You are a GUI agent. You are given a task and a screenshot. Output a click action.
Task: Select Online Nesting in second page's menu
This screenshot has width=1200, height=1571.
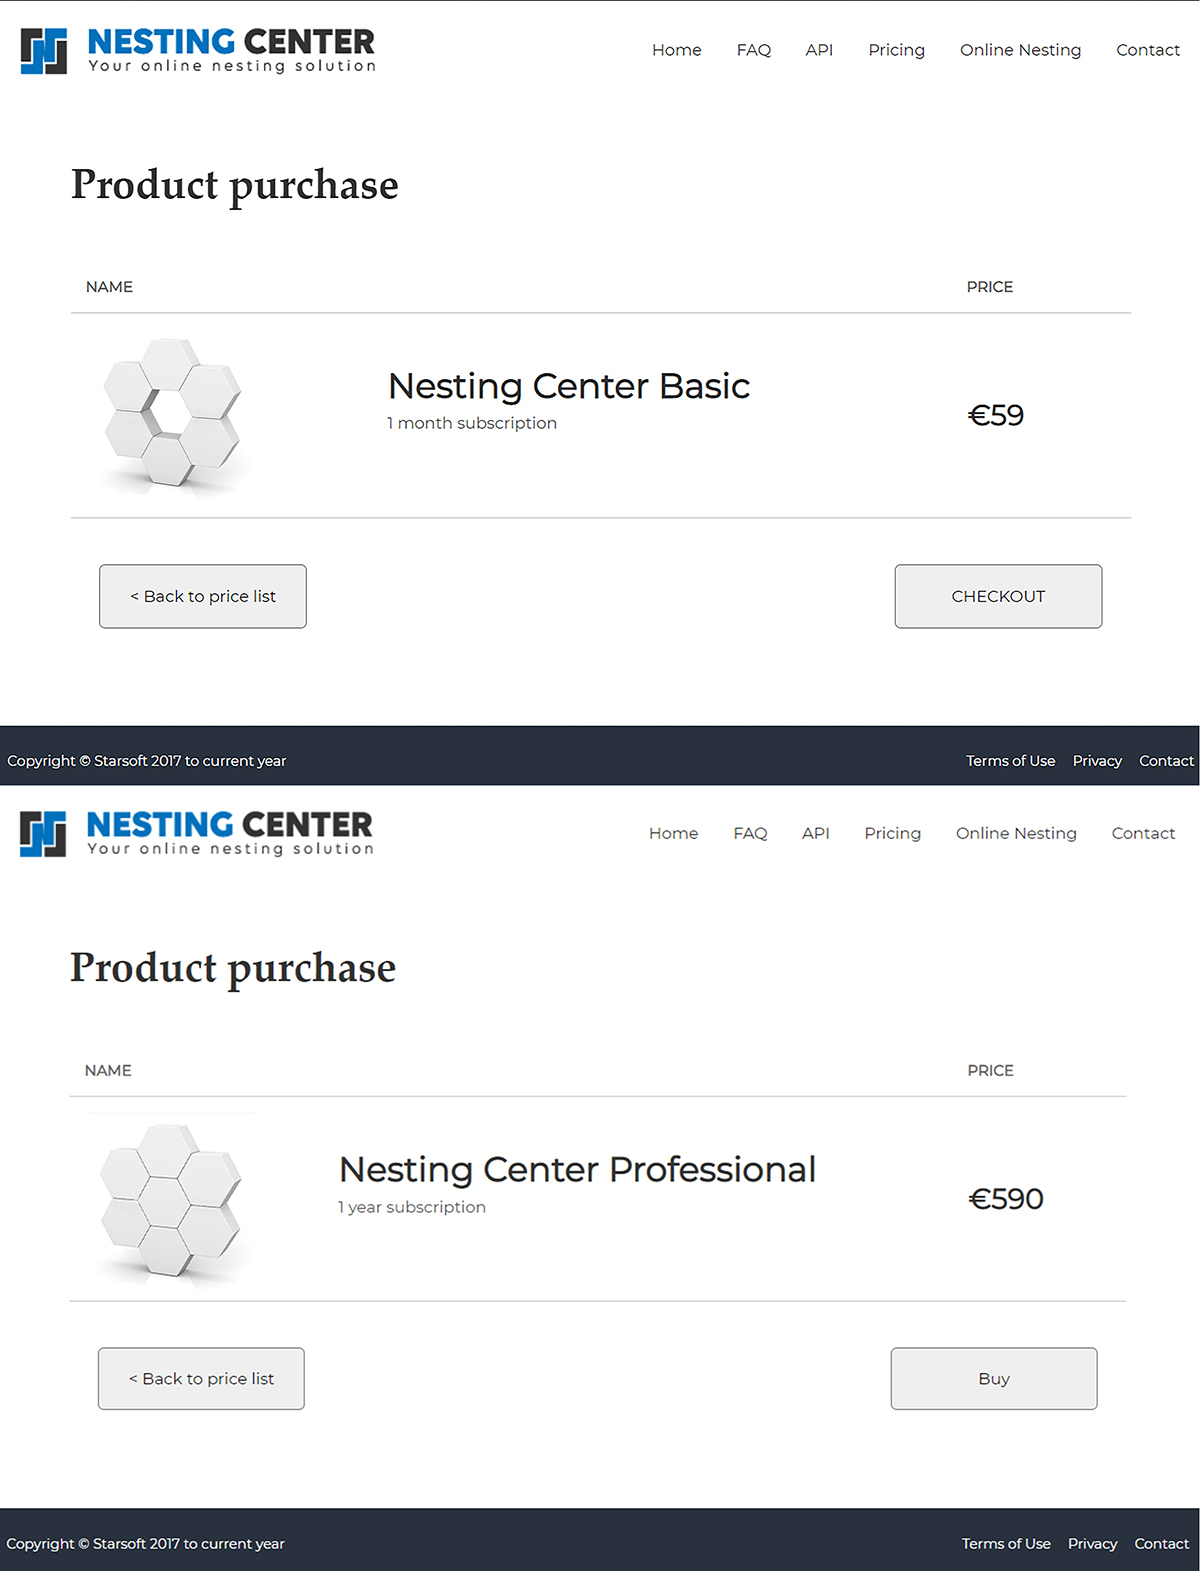[x=1016, y=833]
